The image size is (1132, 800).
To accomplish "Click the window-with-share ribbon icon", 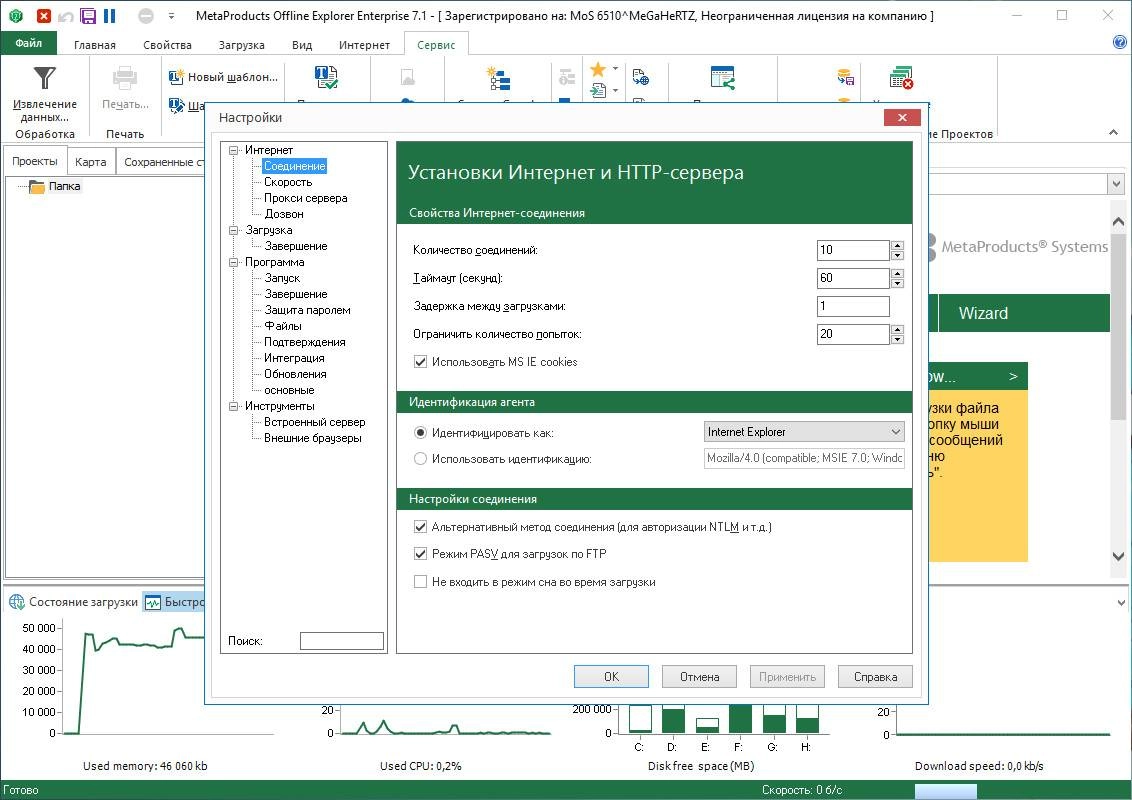I will click(722, 78).
